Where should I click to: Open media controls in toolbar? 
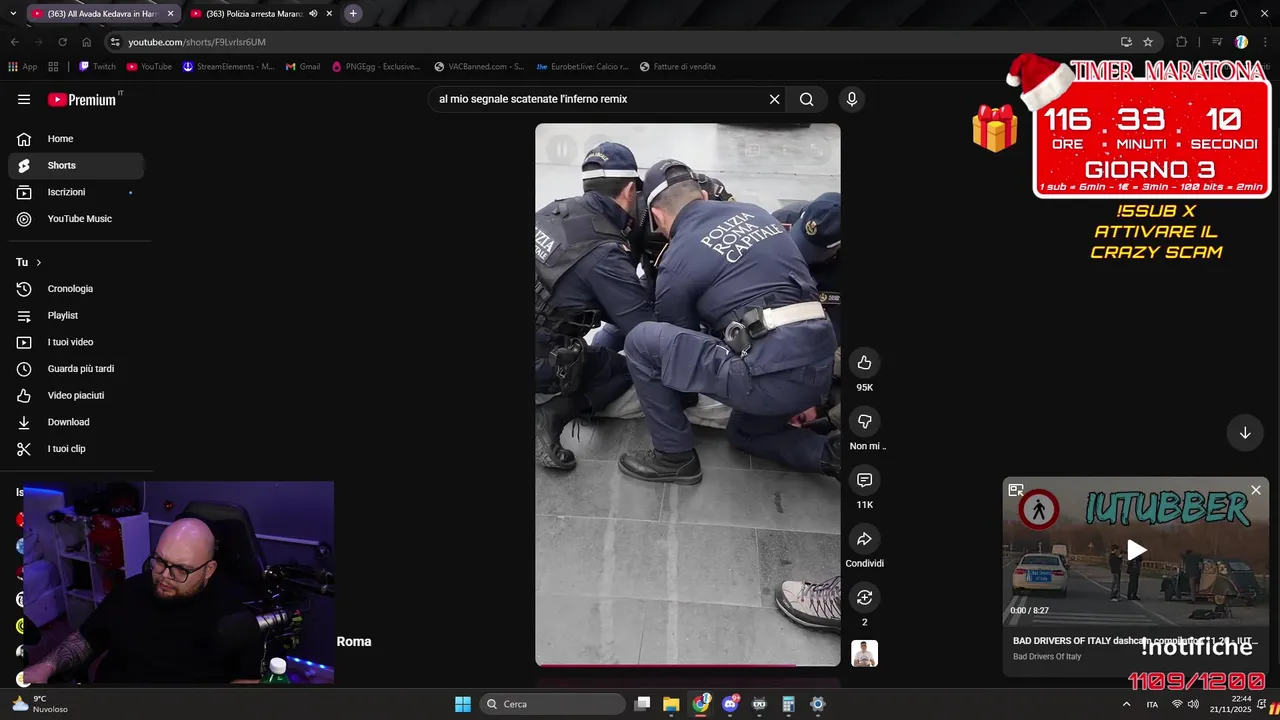[x=1217, y=42]
